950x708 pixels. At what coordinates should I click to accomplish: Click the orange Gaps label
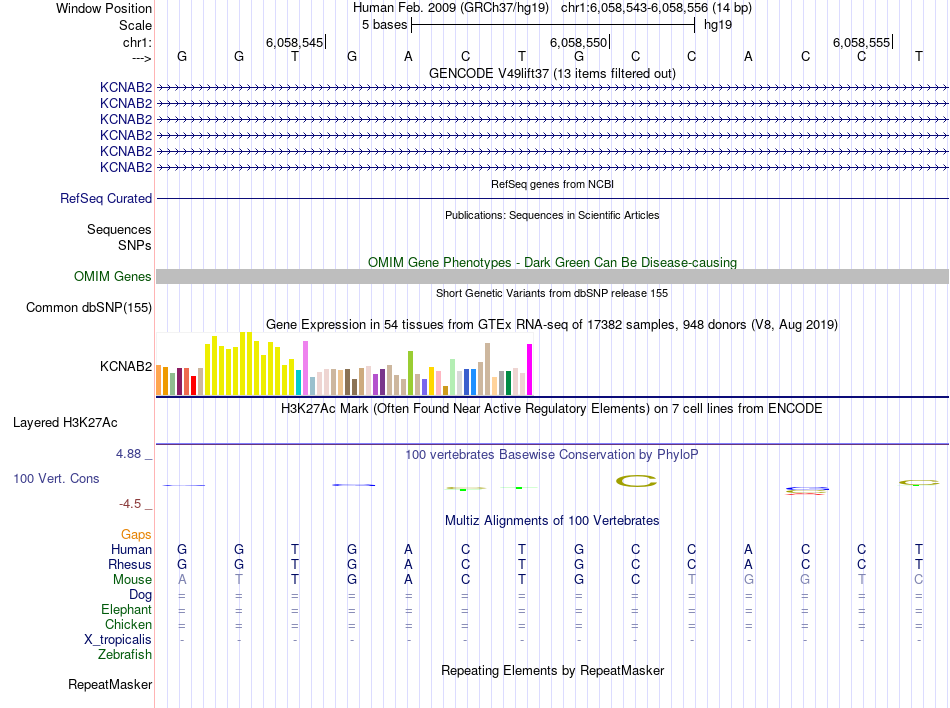(136, 535)
